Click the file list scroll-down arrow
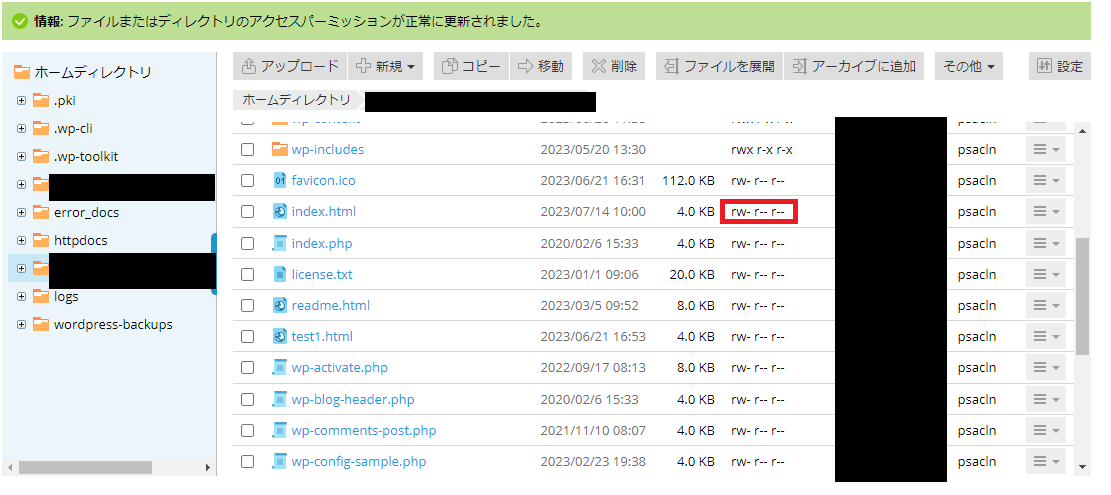This screenshot has width=1111, height=495. 1082,467
